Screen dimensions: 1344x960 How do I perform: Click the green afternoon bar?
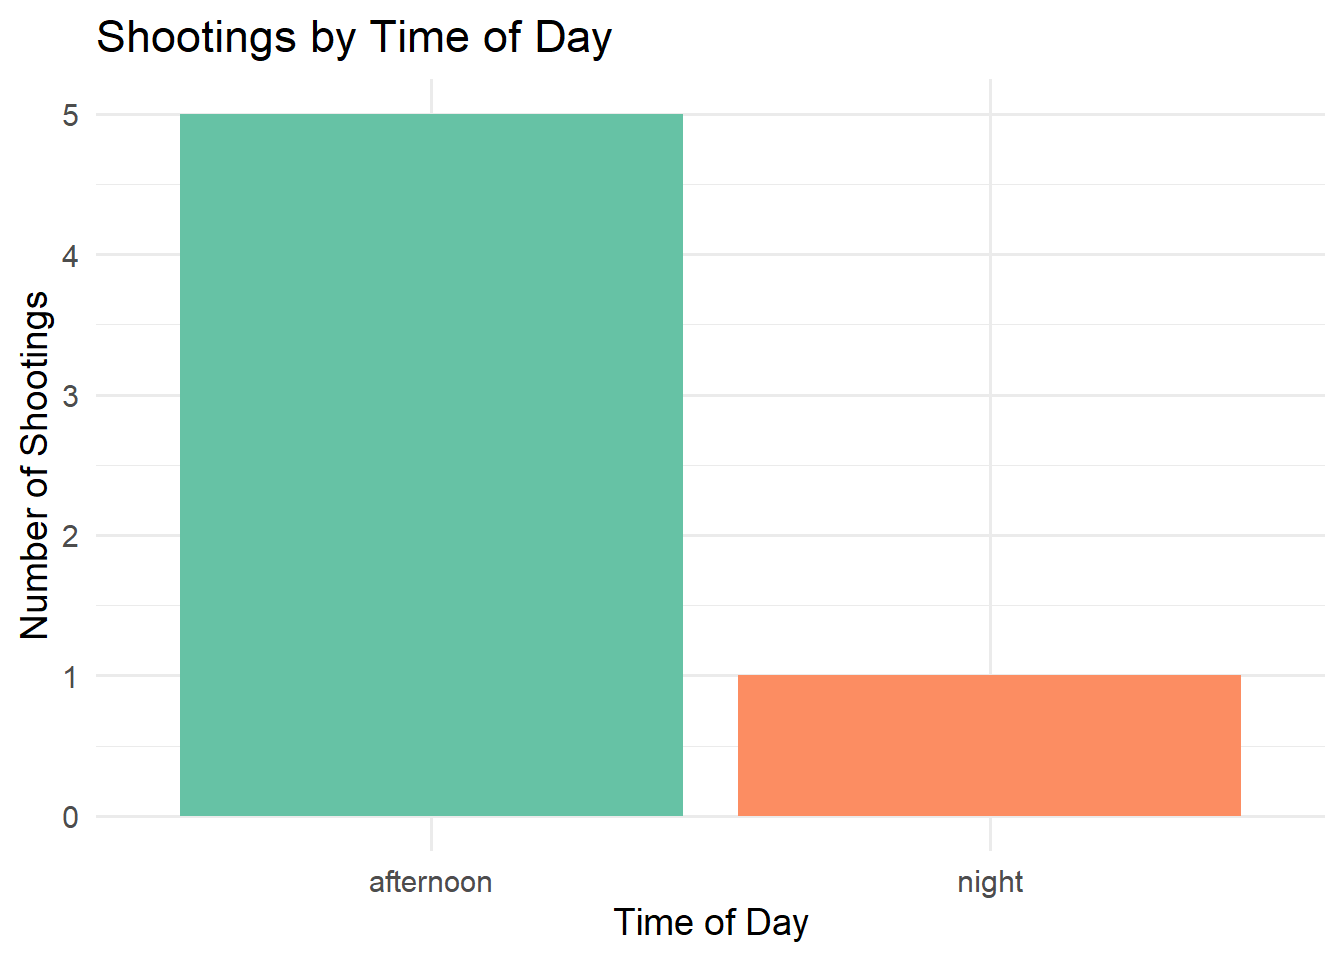431,465
